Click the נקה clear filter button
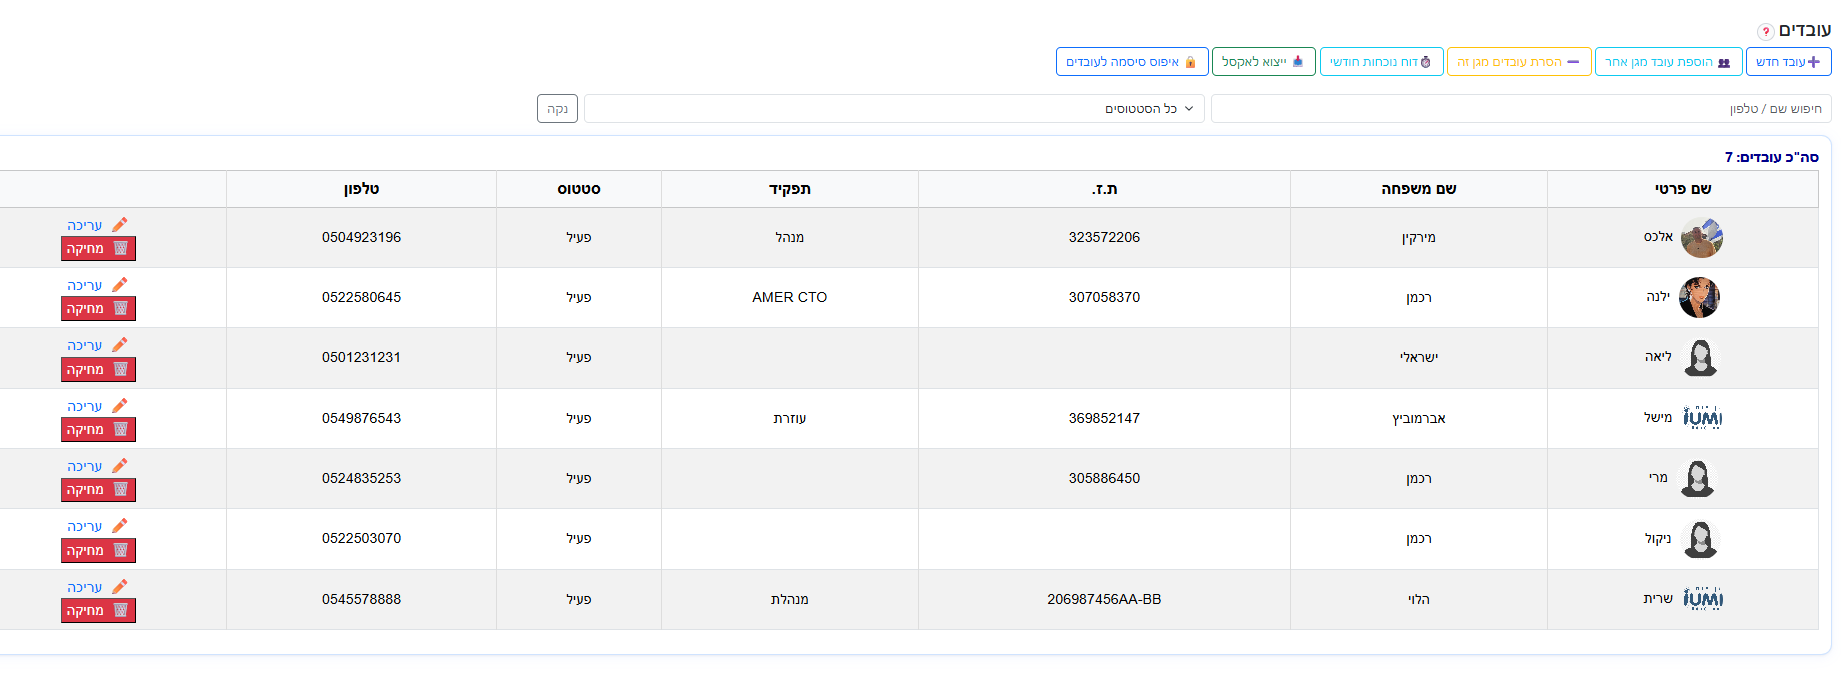 (557, 109)
